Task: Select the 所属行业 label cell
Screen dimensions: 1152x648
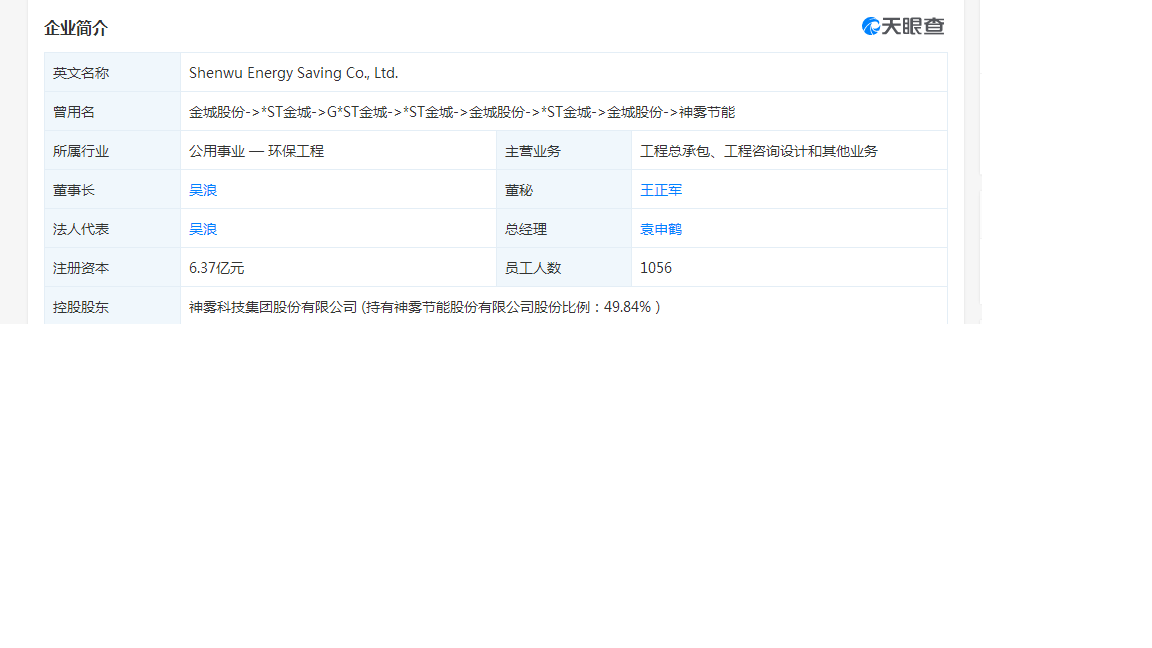Action: click(112, 151)
